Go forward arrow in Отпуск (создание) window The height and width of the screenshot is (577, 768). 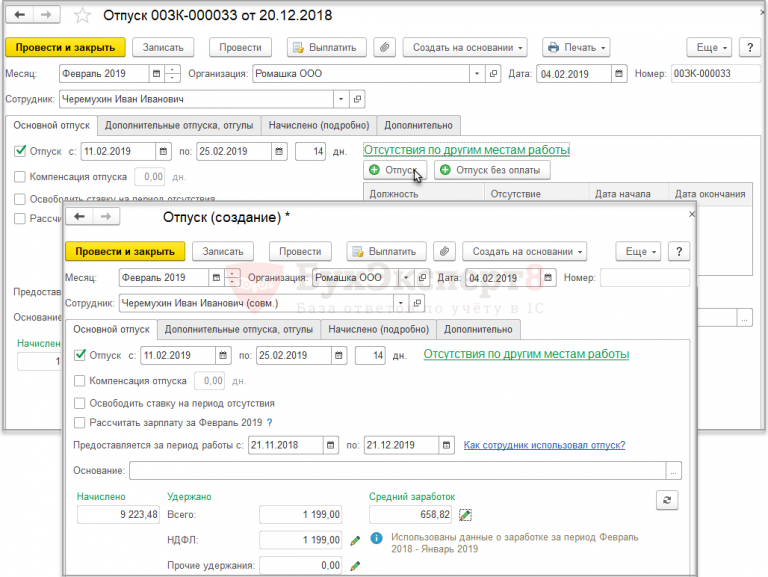tap(106, 216)
